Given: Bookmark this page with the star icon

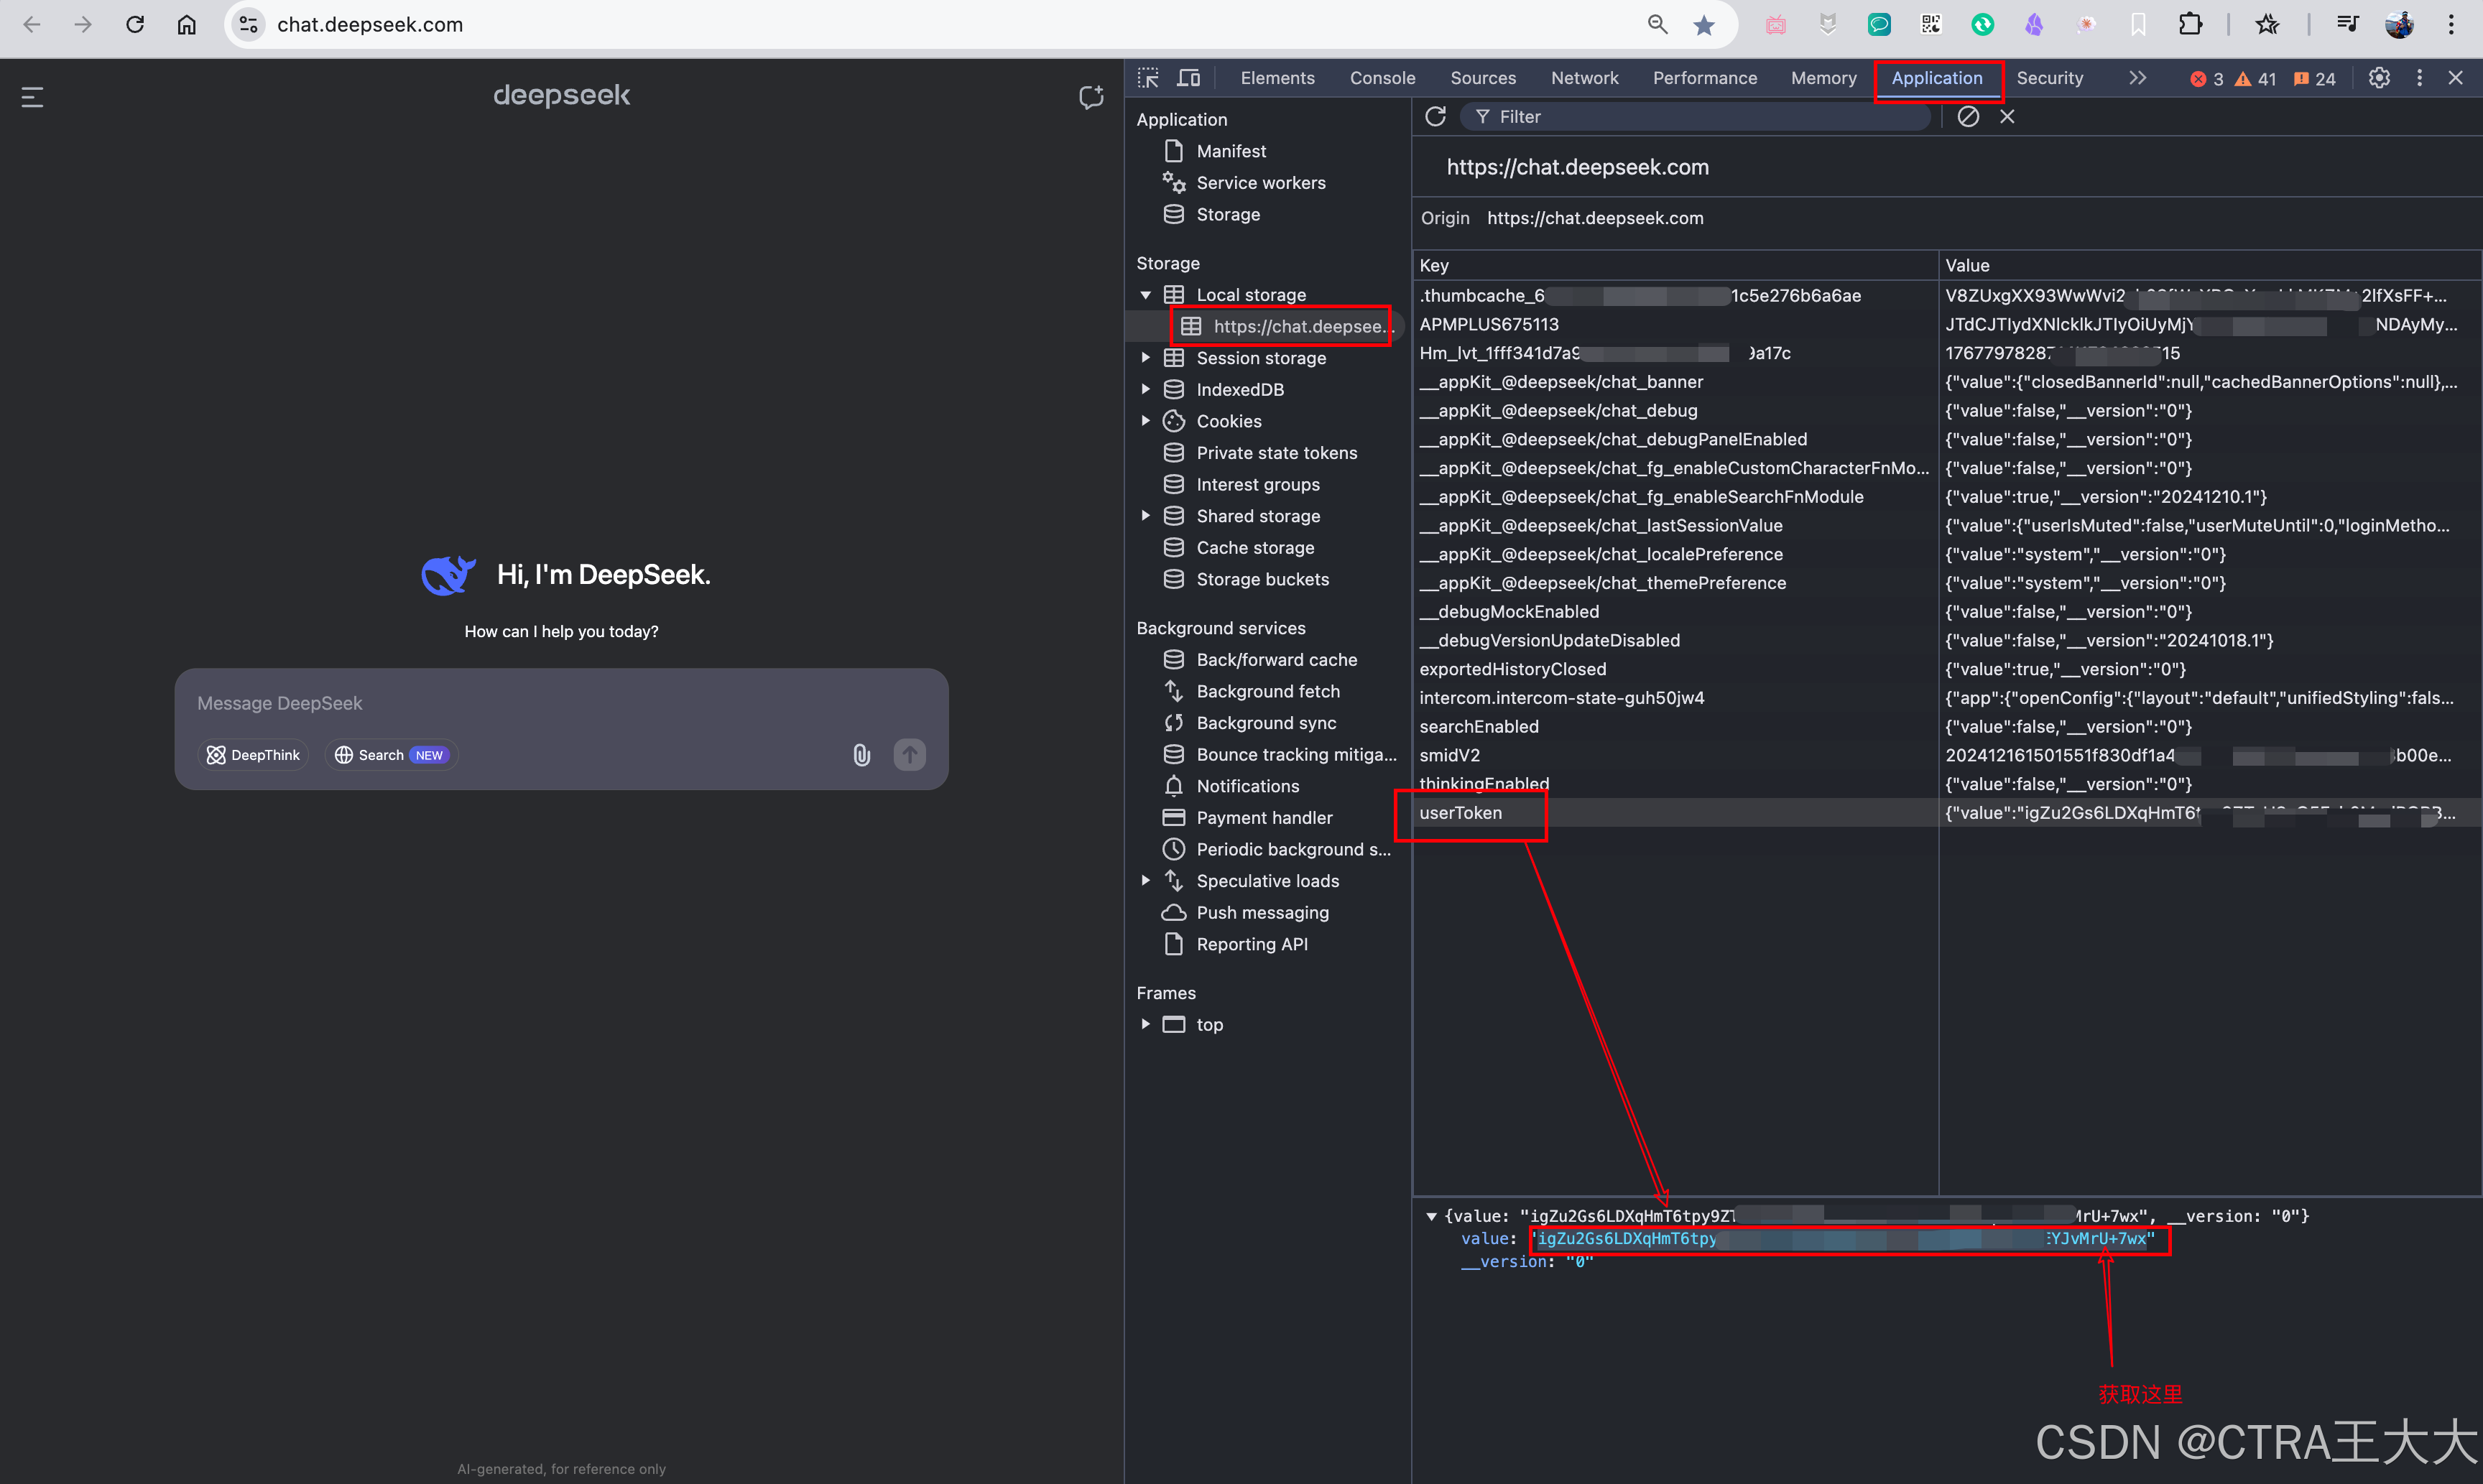Looking at the screenshot, I should [x=1704, y=25].
